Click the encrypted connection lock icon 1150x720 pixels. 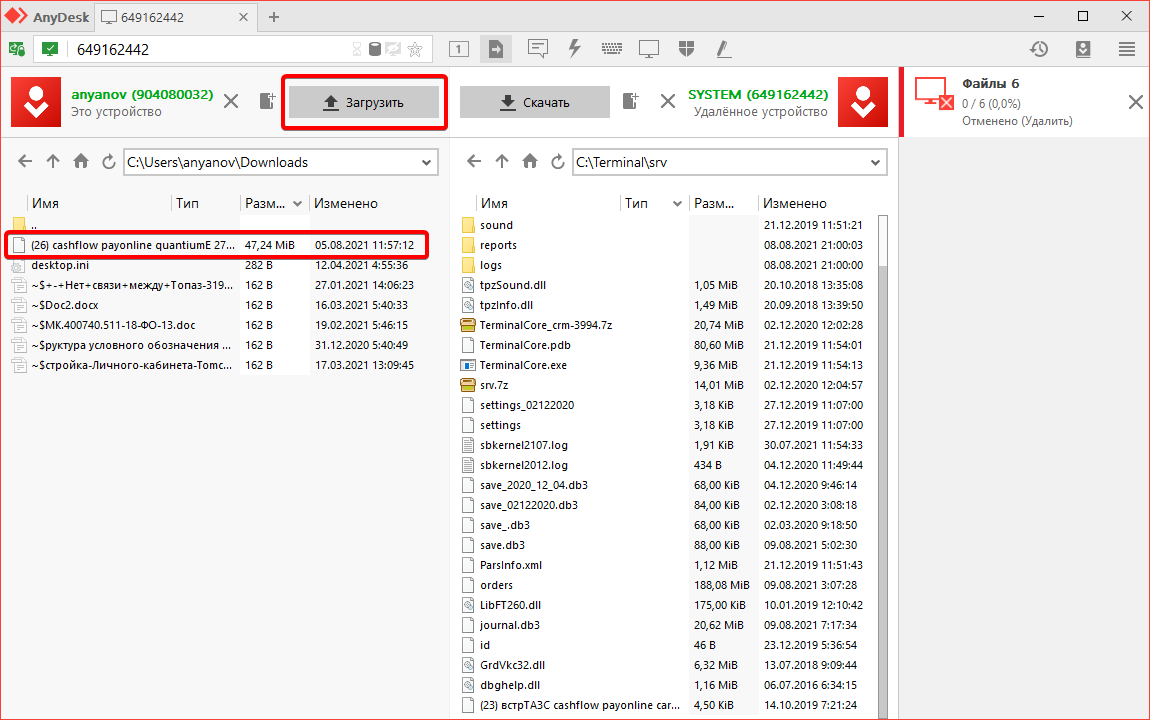(x=17, y=49)
